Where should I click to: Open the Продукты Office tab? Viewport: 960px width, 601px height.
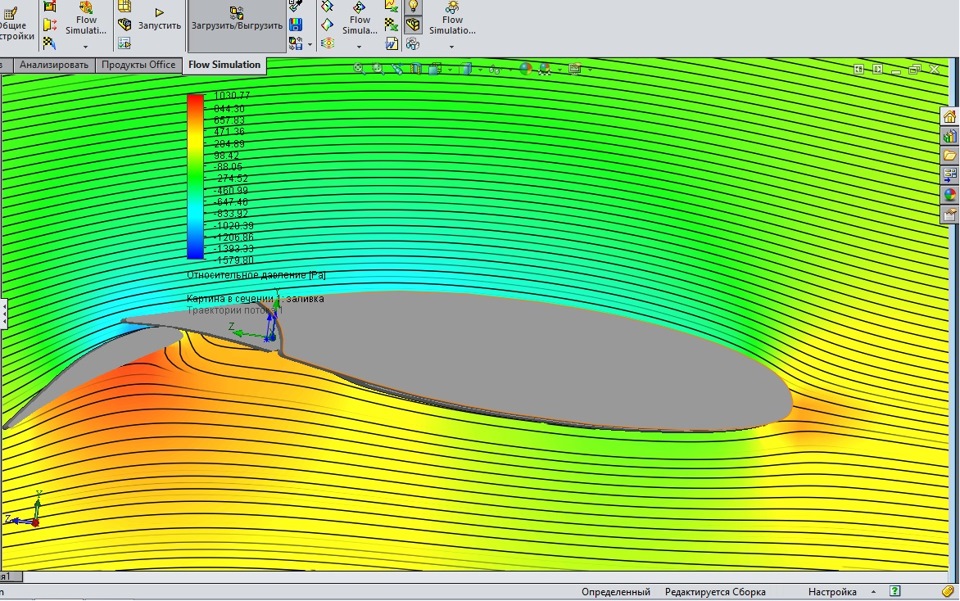click(x=138, y=65)
